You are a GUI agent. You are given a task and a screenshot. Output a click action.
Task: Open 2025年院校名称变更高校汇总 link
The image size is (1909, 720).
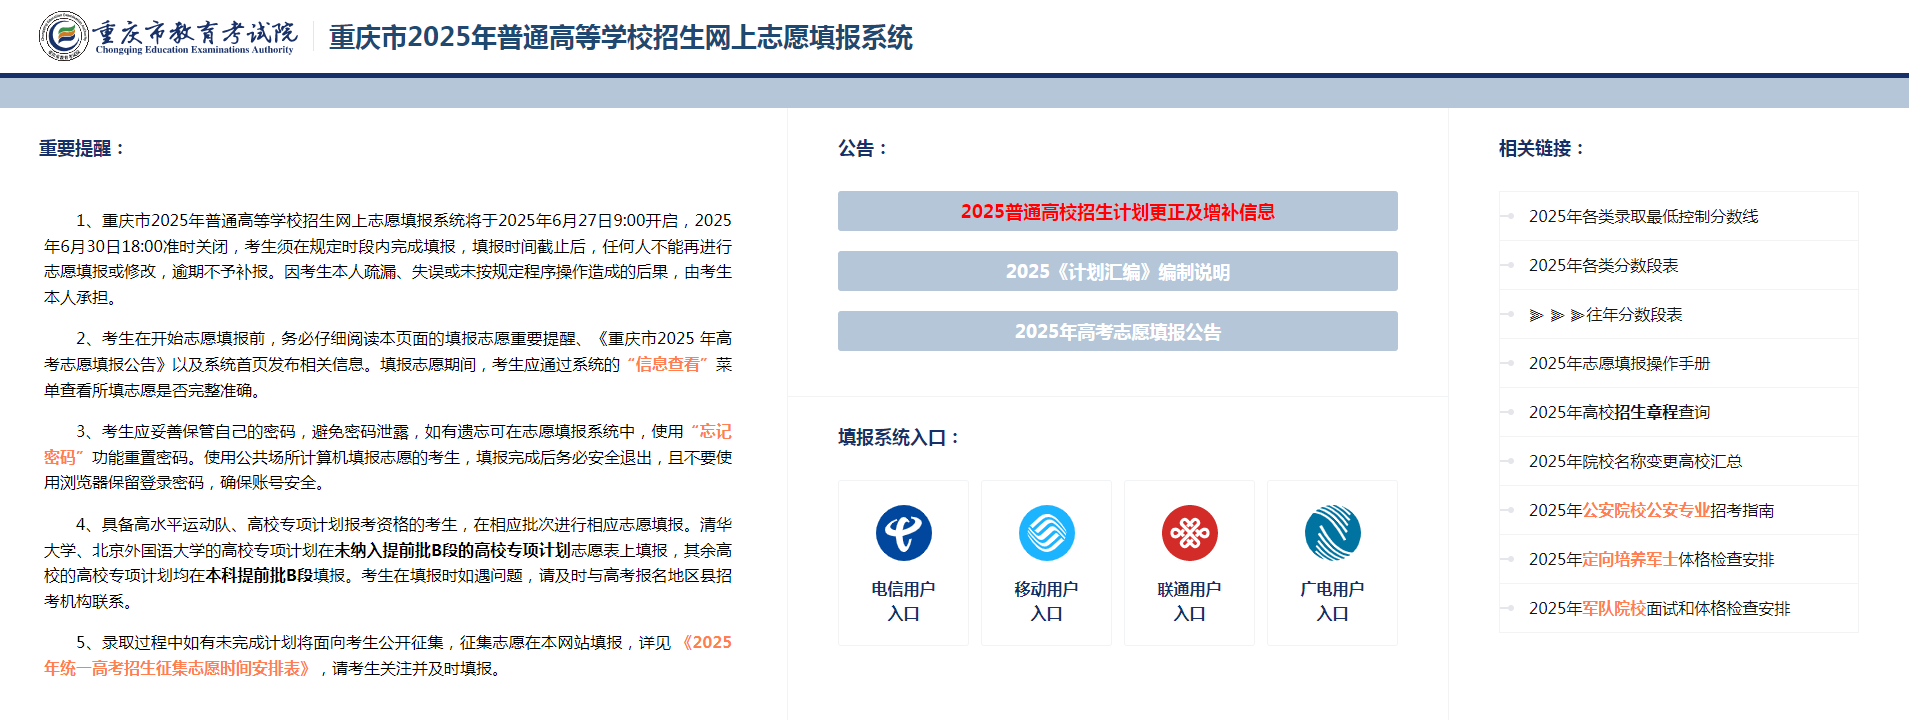(1635, 461)
